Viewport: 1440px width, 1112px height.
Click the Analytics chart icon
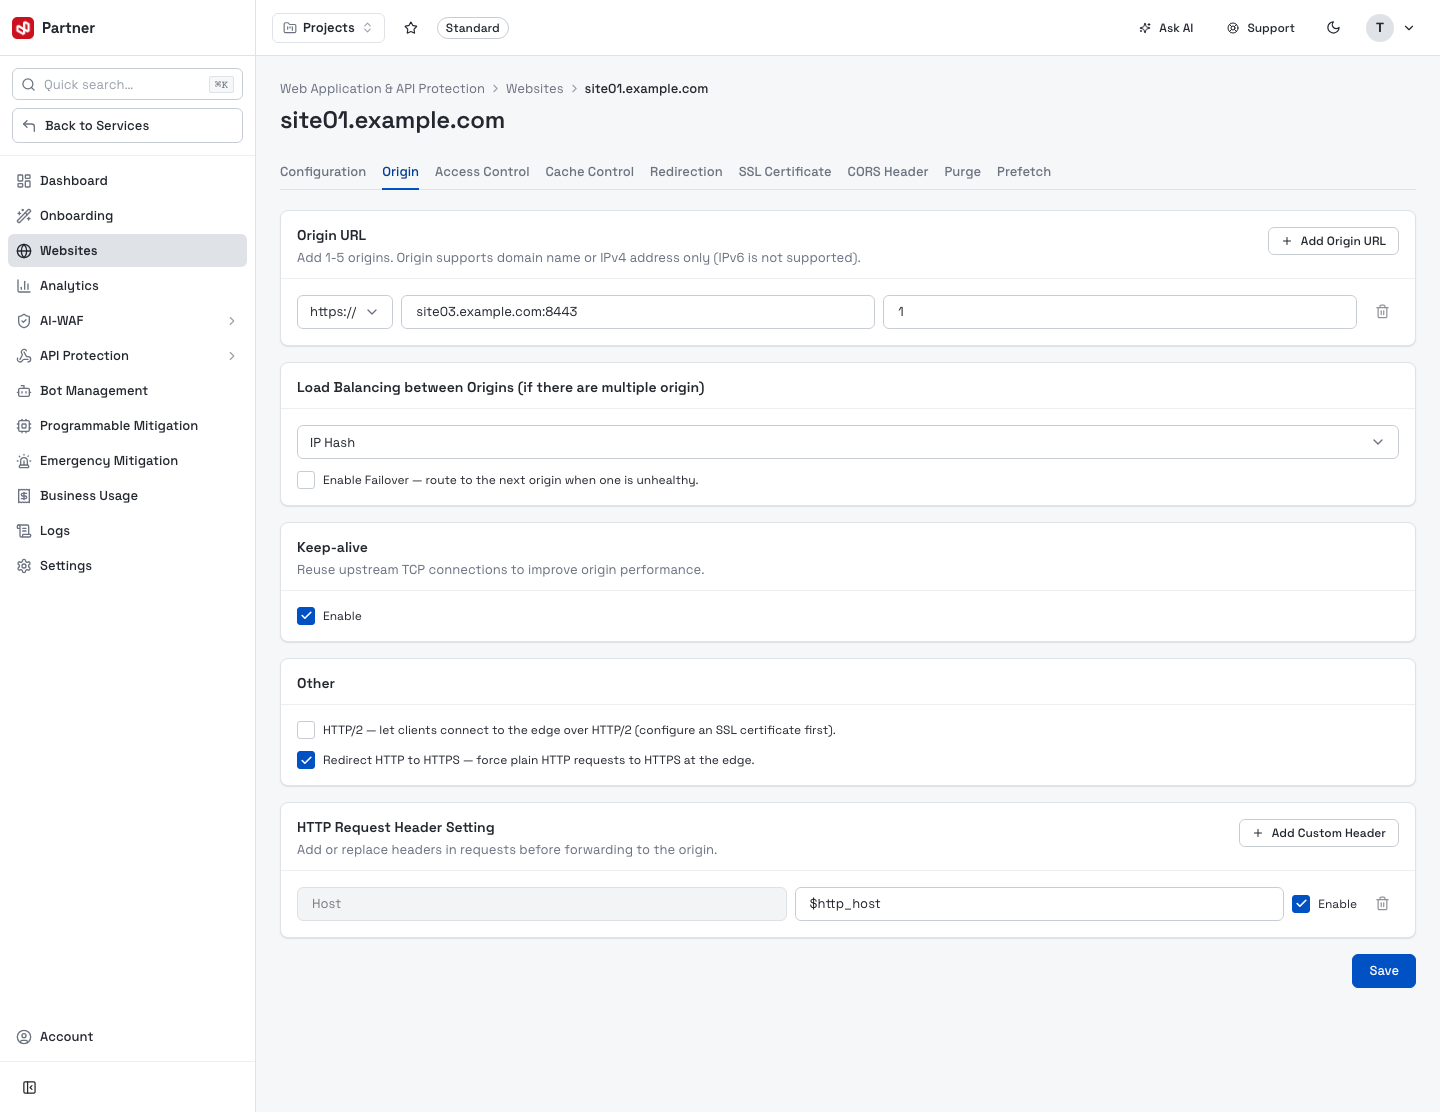pyautogui.click(x=24, y=286)
